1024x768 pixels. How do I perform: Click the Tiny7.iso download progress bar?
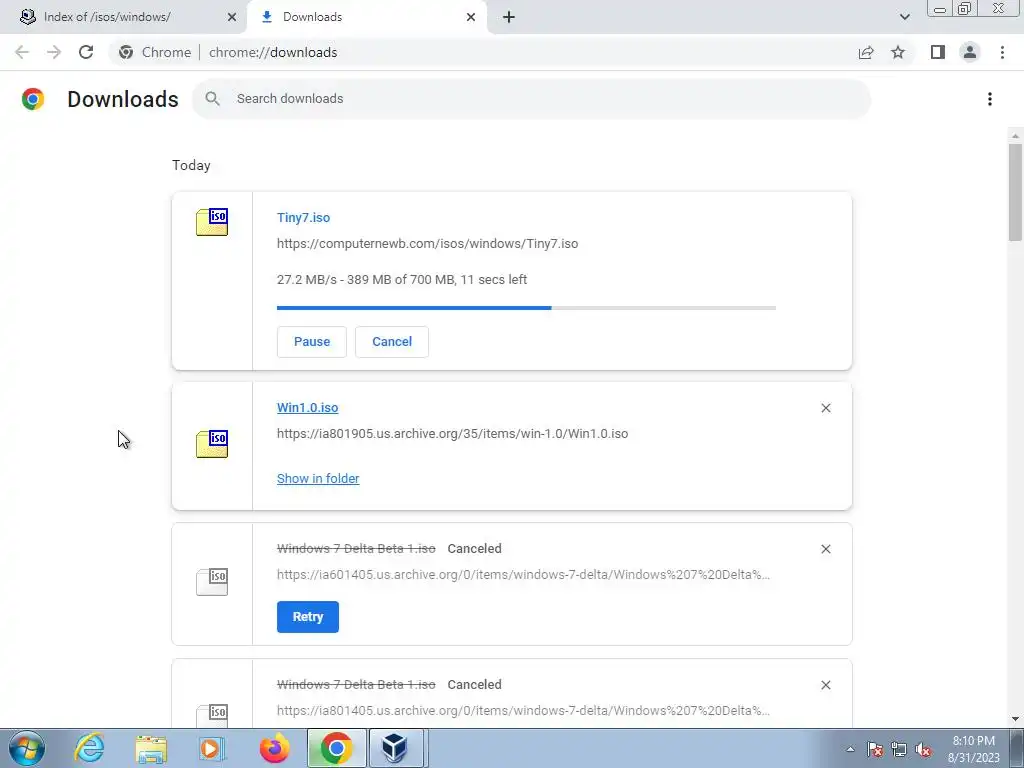click(x=526, y=307)
